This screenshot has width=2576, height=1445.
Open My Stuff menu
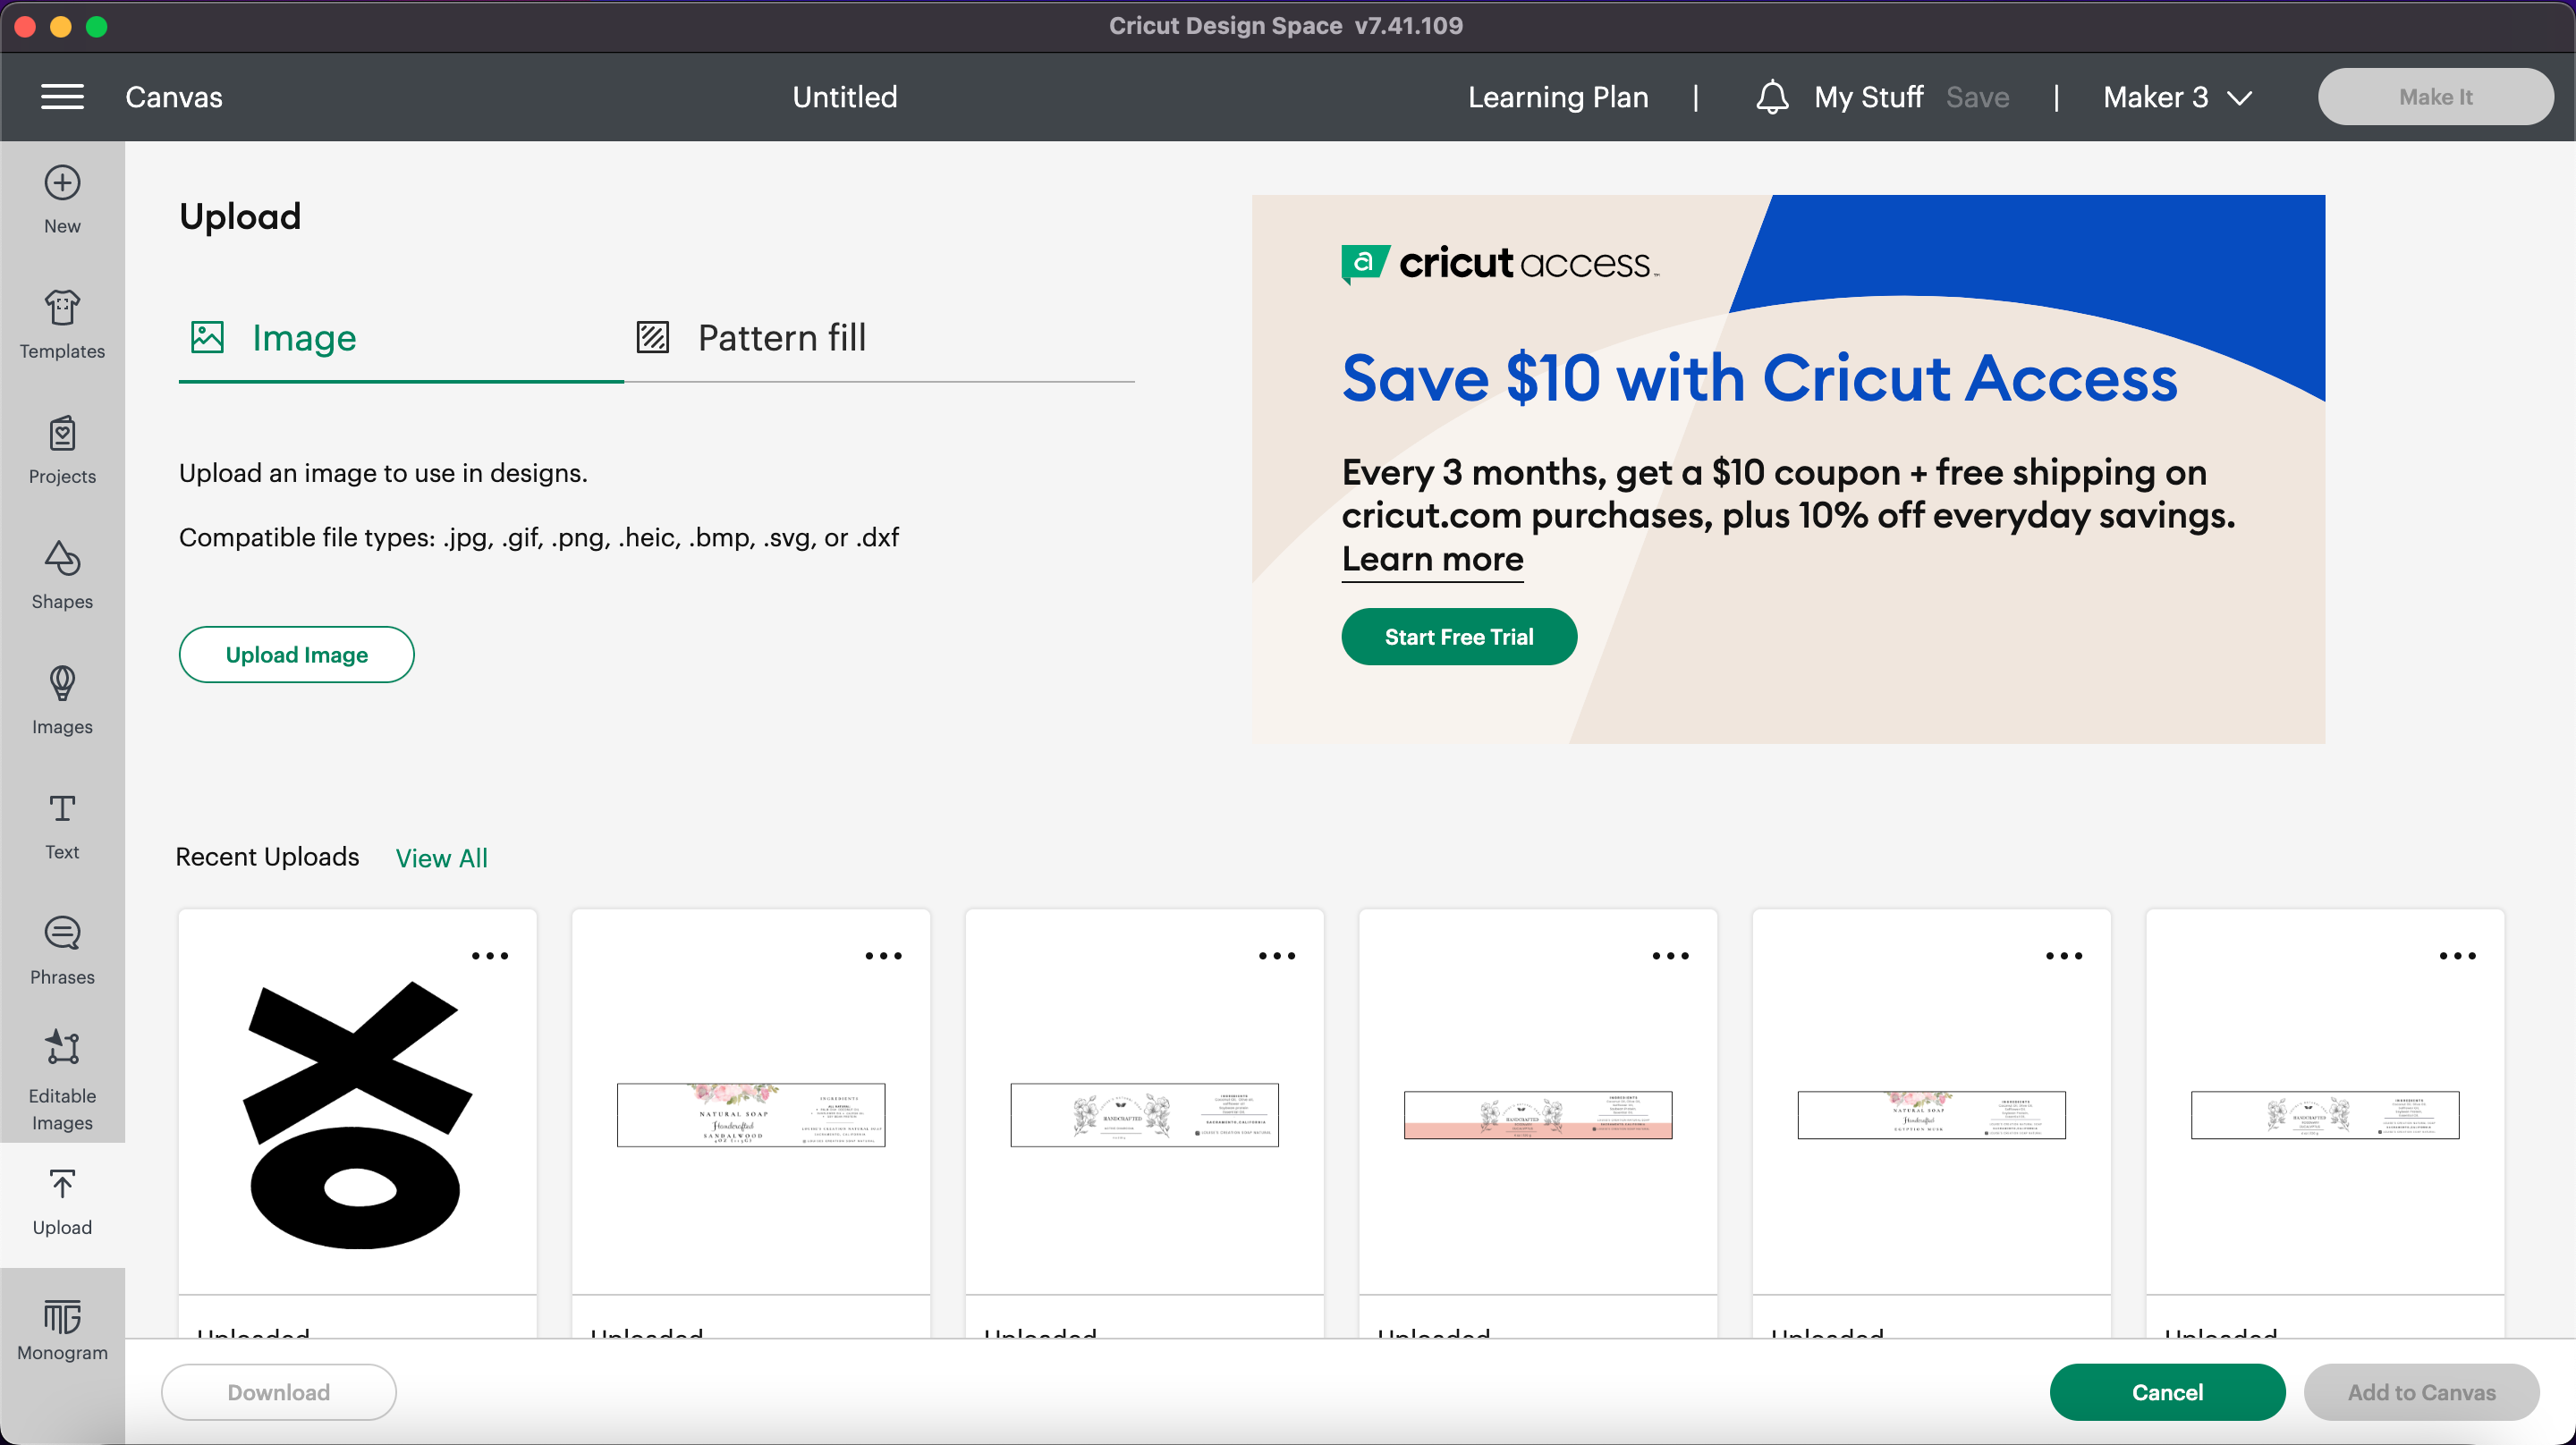click(1868, 96)
